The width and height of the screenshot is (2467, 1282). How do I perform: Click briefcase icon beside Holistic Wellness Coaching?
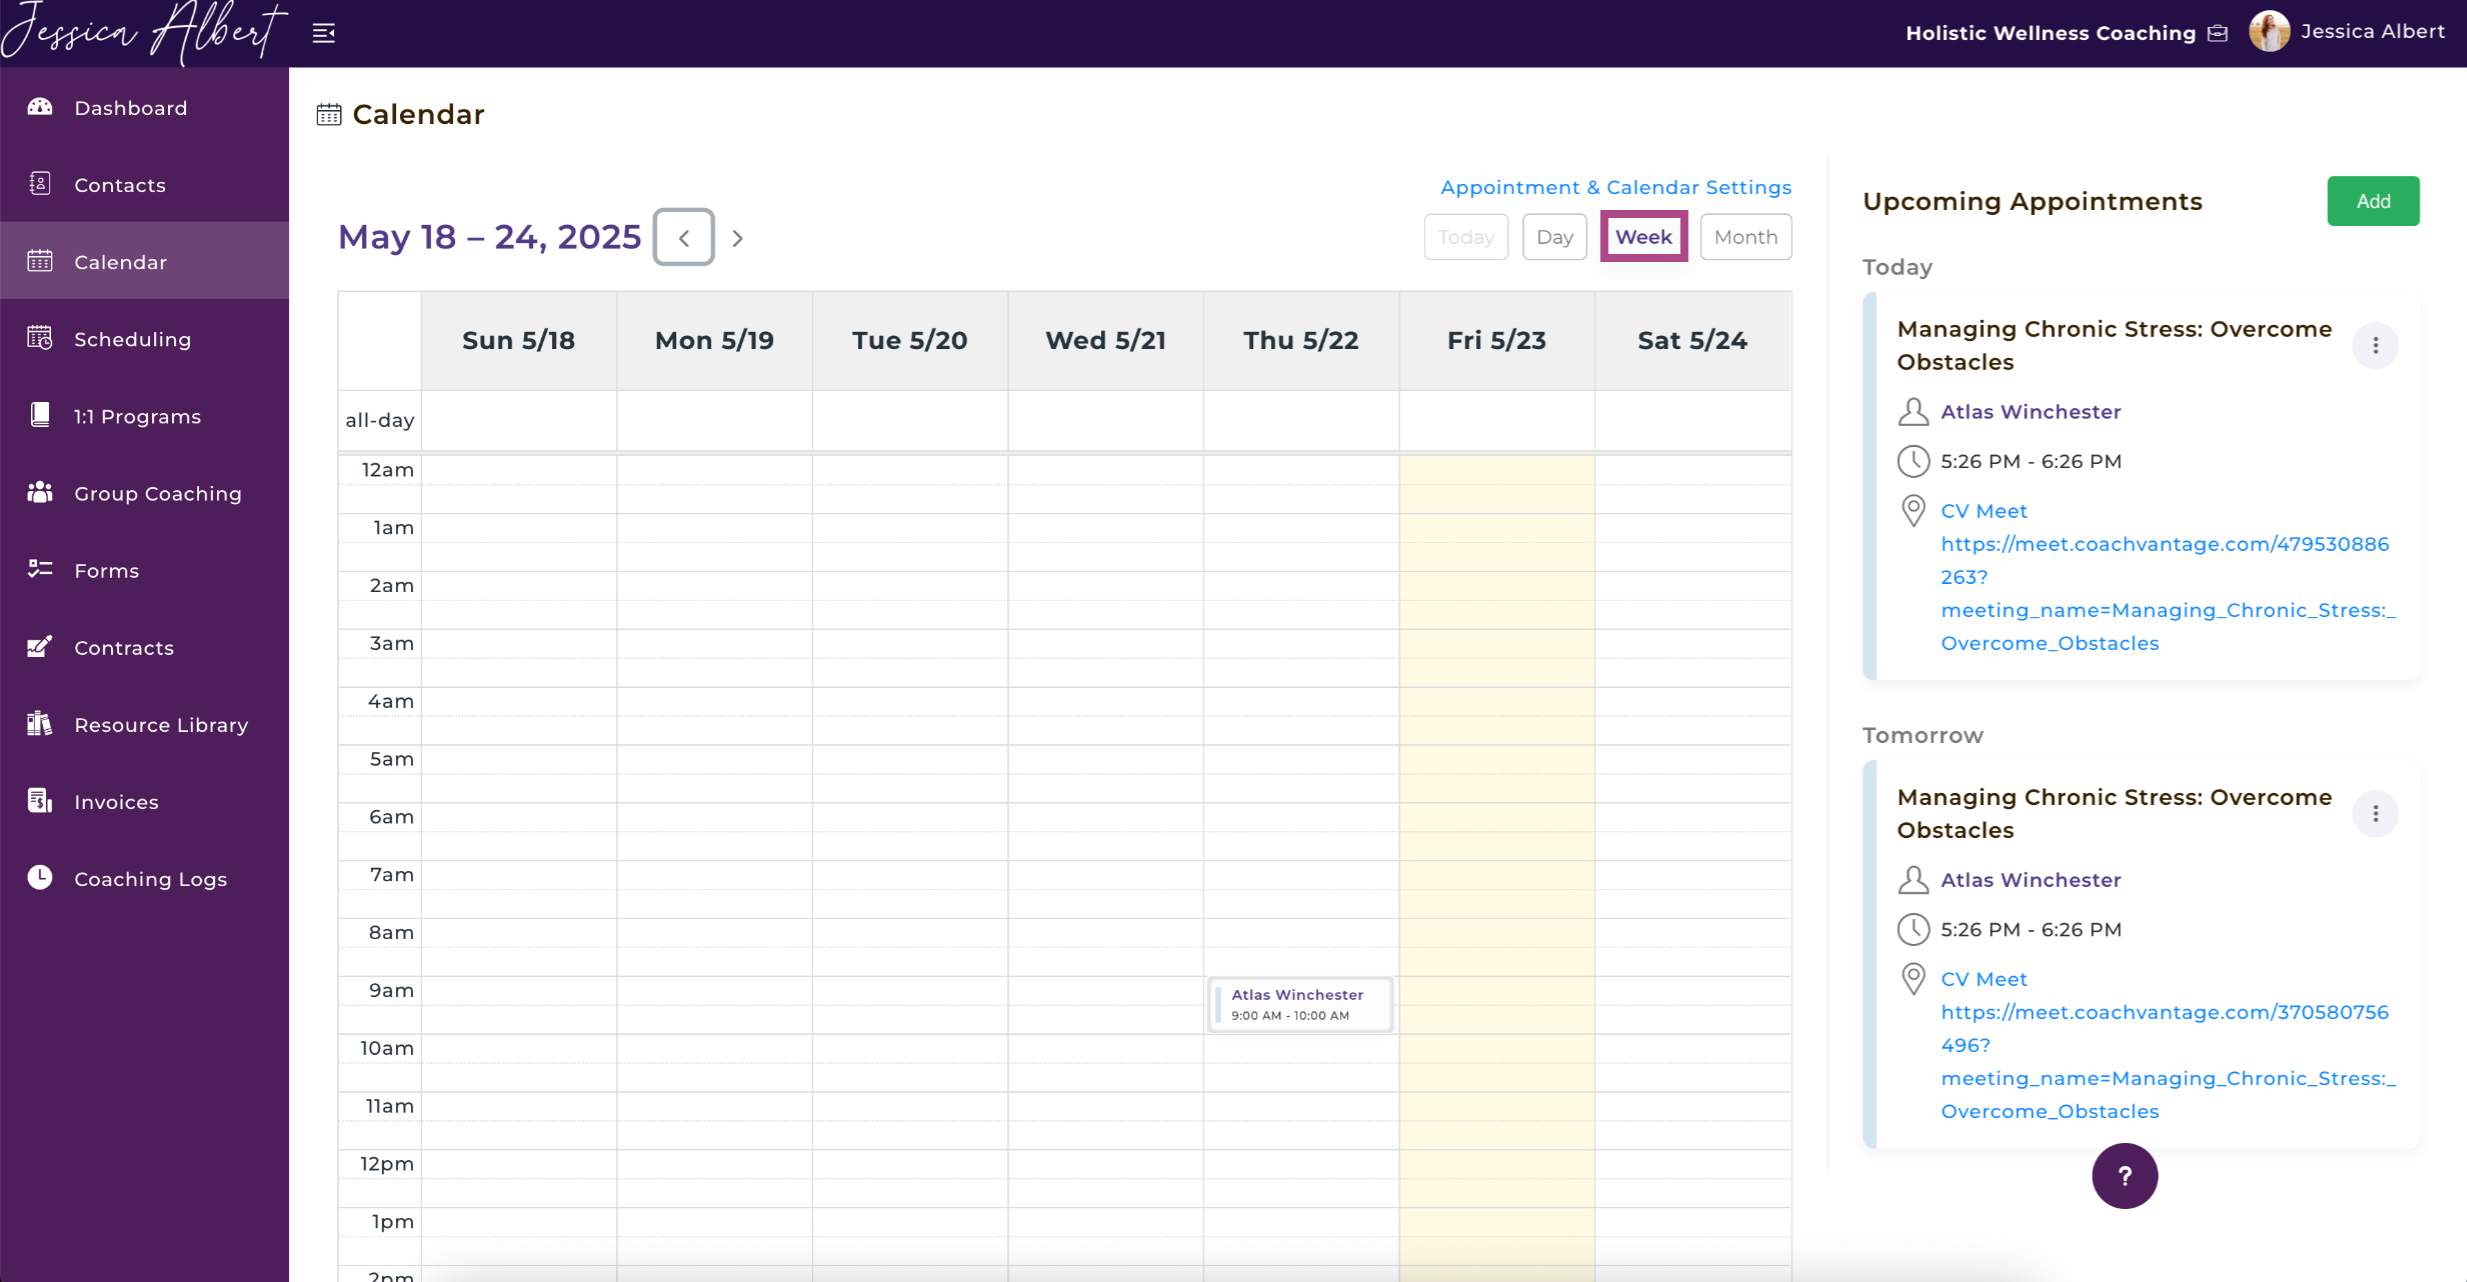2217,33
